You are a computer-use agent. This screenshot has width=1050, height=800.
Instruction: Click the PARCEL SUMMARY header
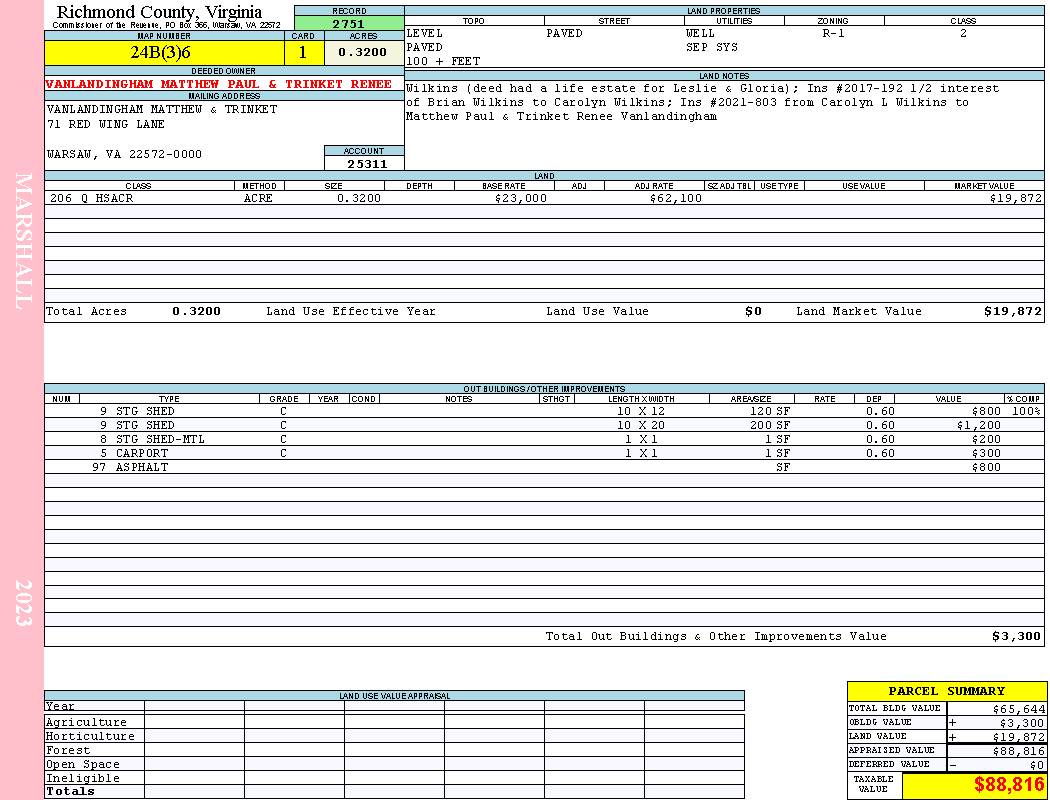[x=946, y=691]
